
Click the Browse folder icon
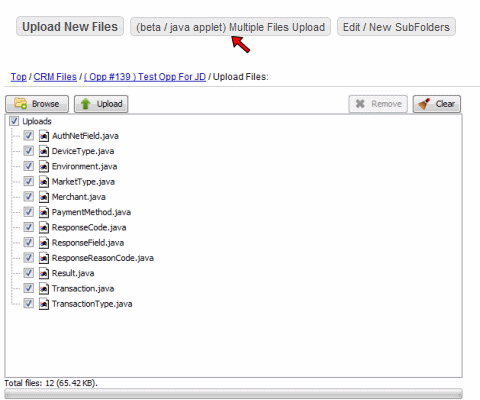click(x=21, y=104)
